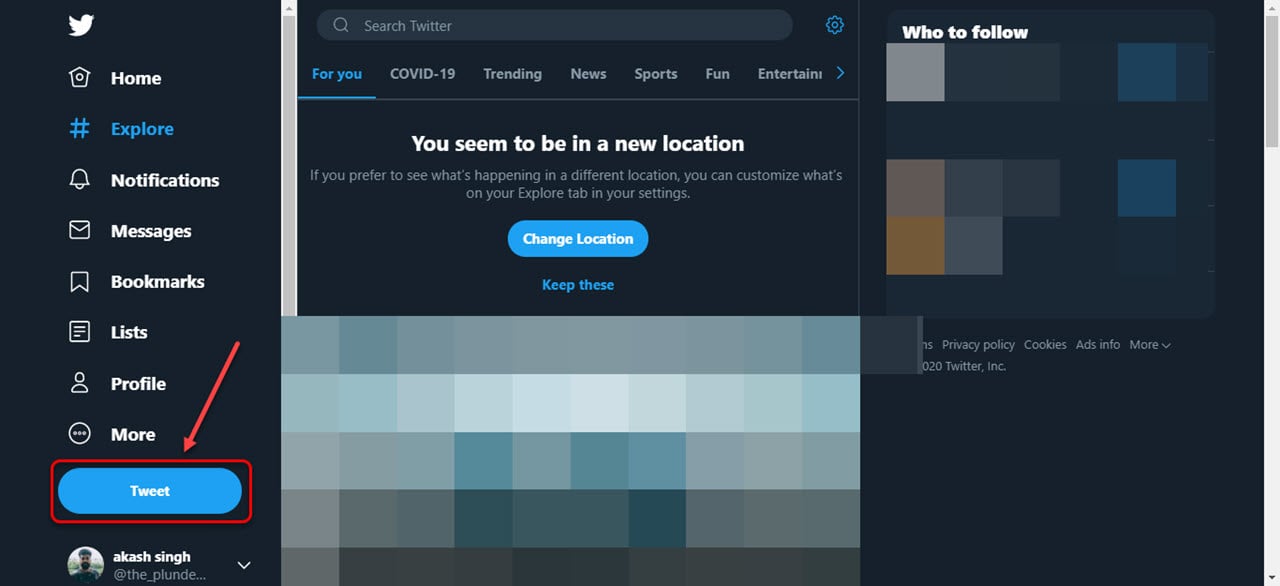The width and height of the screenshot is (1280, 586).
Task: Click the Bookmarks label
Action: click(158, 282)
